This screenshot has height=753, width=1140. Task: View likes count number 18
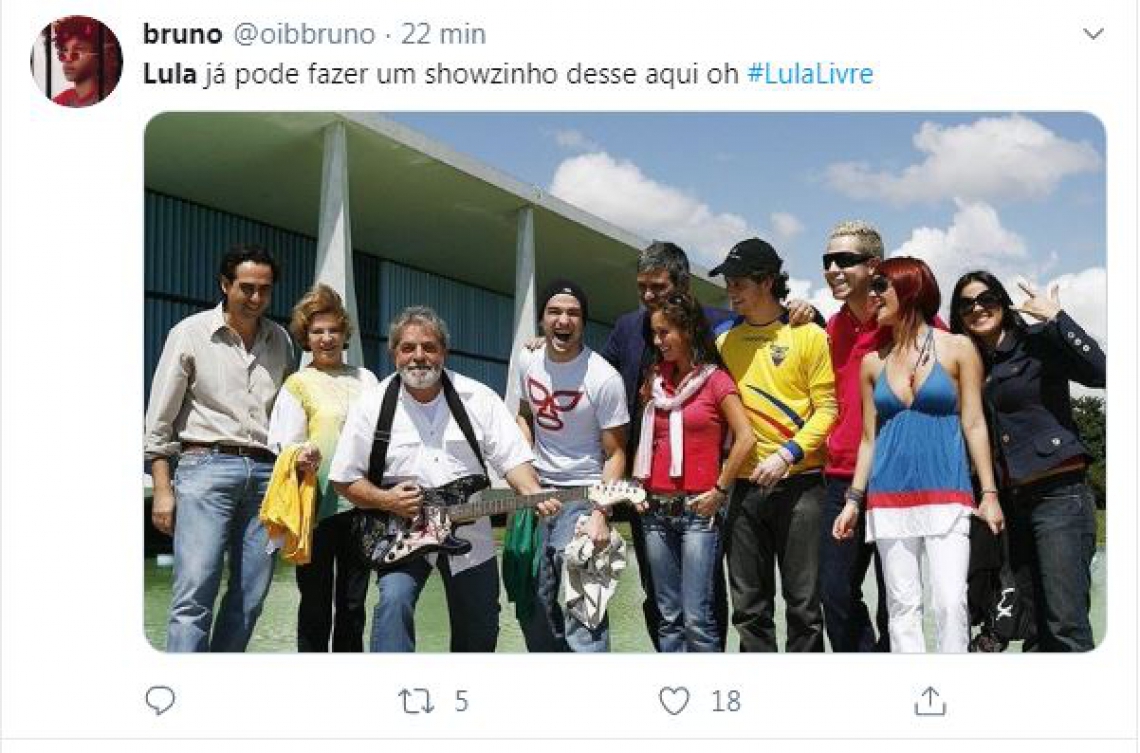click(x=726, y=701)
